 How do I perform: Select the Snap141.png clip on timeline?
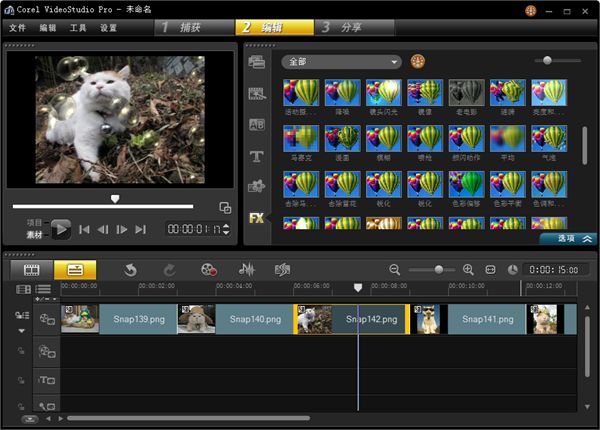point(484,319)
